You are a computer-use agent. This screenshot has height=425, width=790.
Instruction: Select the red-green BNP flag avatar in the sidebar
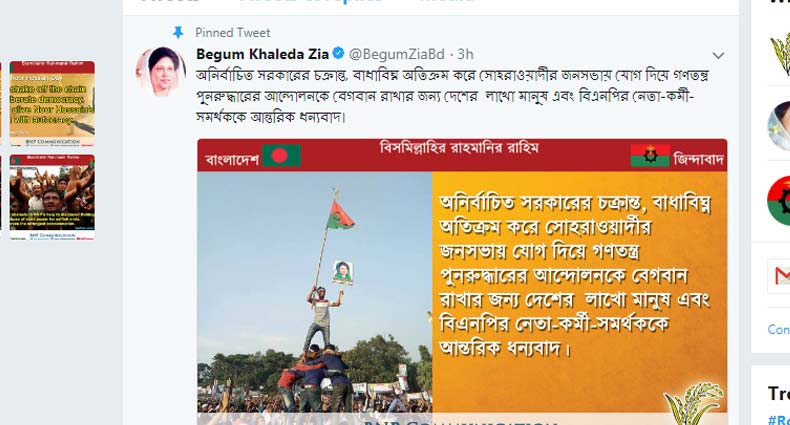[779, 201]
